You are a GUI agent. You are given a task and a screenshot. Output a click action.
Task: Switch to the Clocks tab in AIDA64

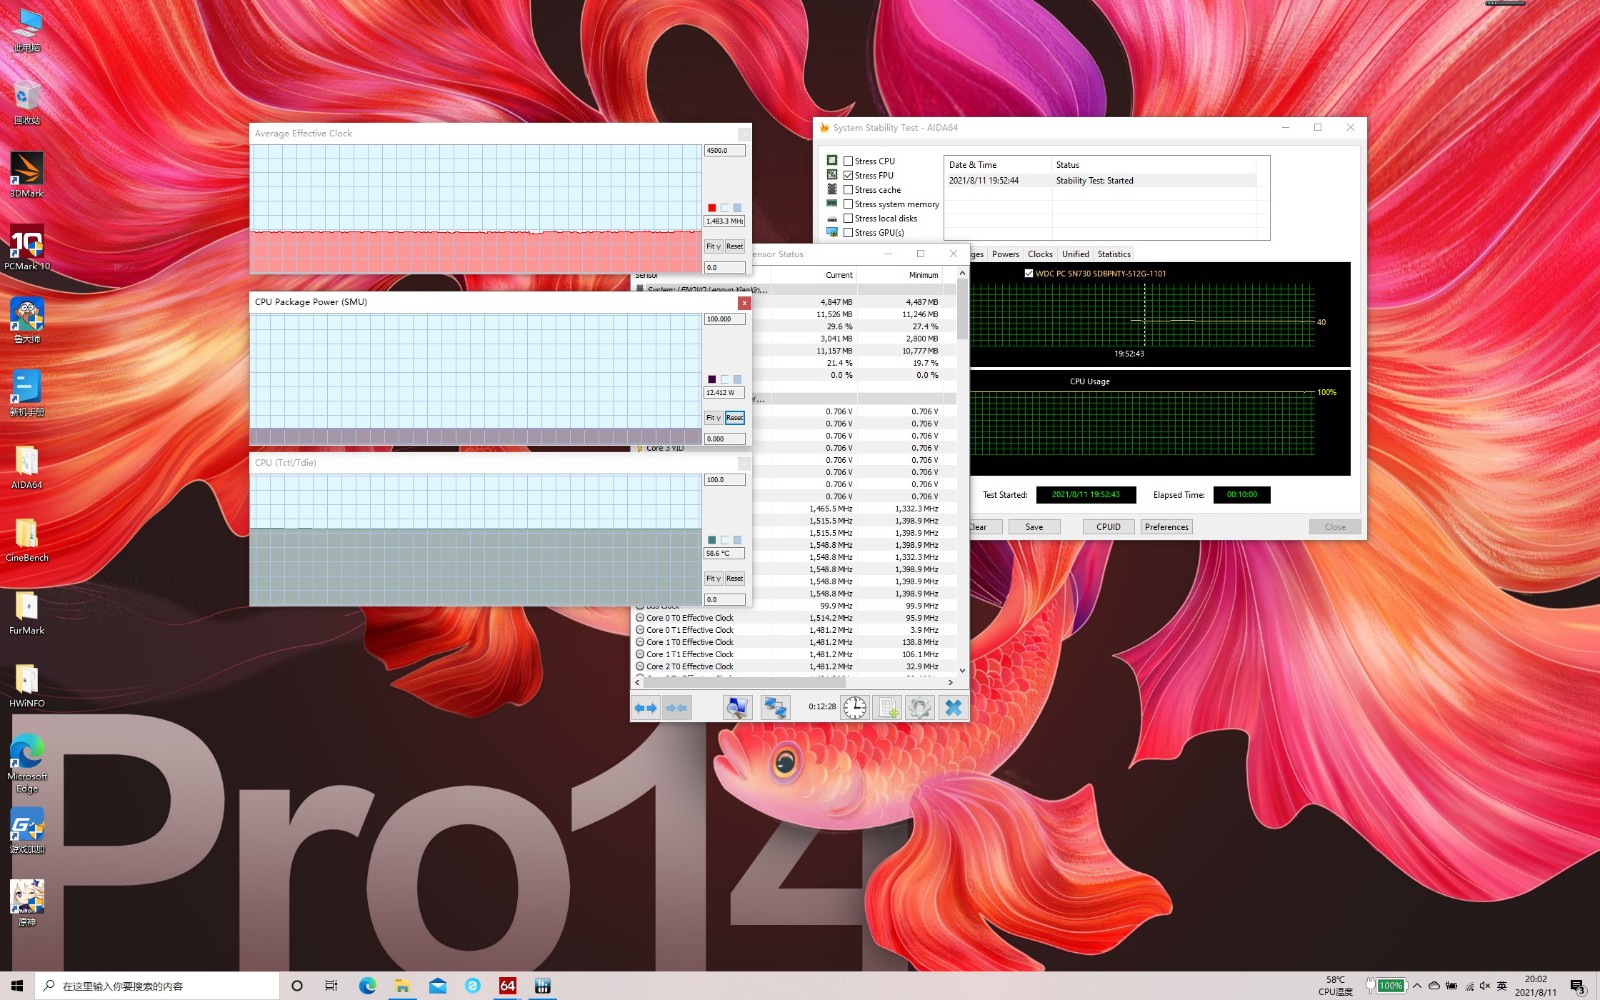click(1040, 254)
